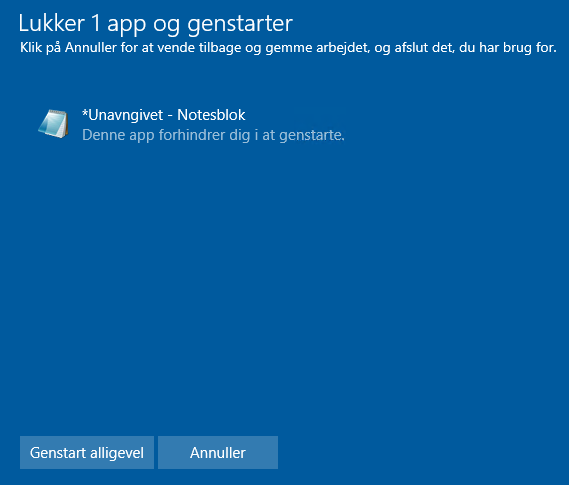The height and width of the screenshot is (485, 569).
Task: Click the word 'Lukker' in the heading
Action: coord(52,23)
